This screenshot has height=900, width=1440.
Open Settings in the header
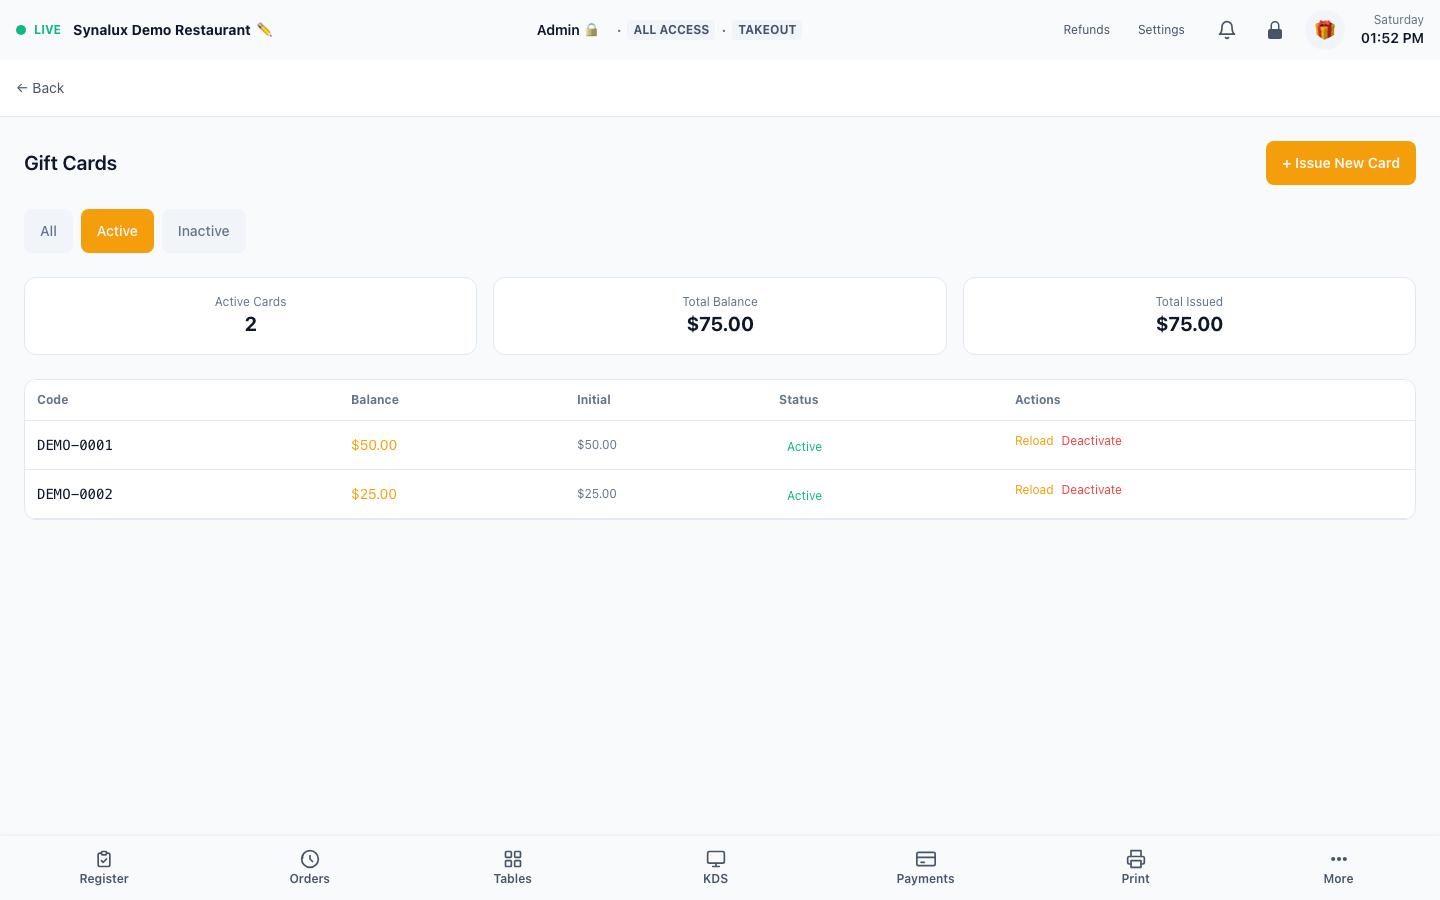[x=1161, y=30]
